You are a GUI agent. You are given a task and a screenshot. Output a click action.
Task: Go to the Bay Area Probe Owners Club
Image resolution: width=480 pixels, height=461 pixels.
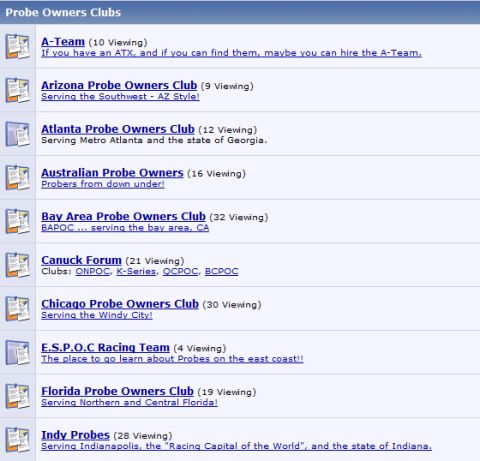click(x=123, y=216)
